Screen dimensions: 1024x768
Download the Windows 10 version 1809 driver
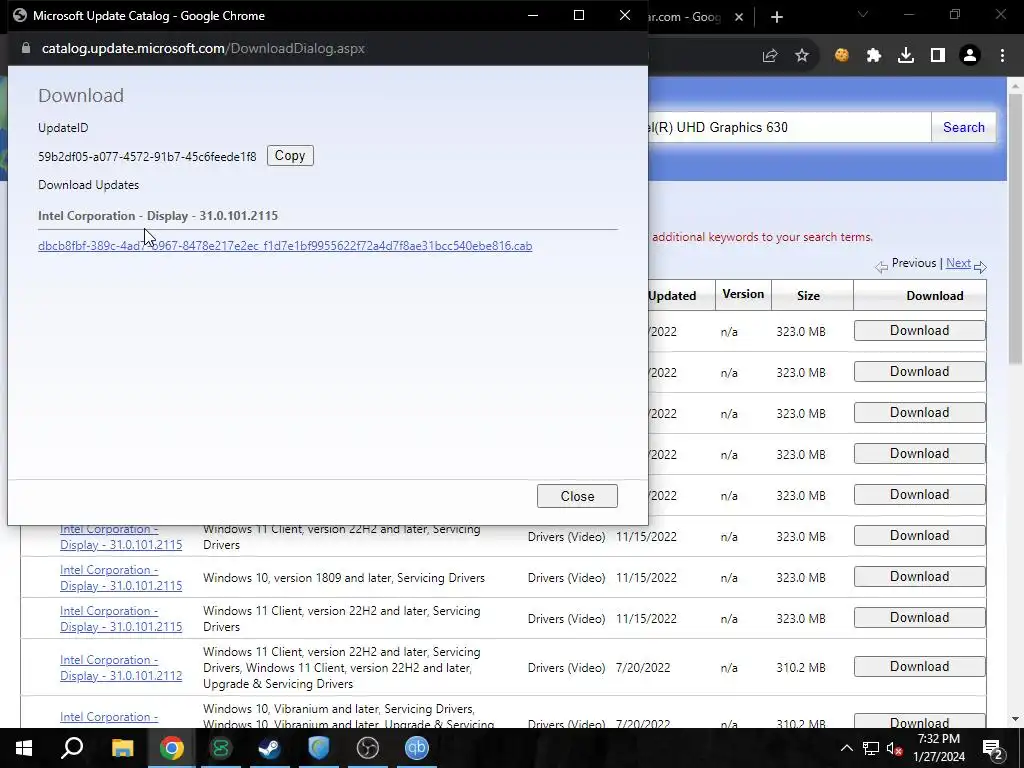coord(920,577)
